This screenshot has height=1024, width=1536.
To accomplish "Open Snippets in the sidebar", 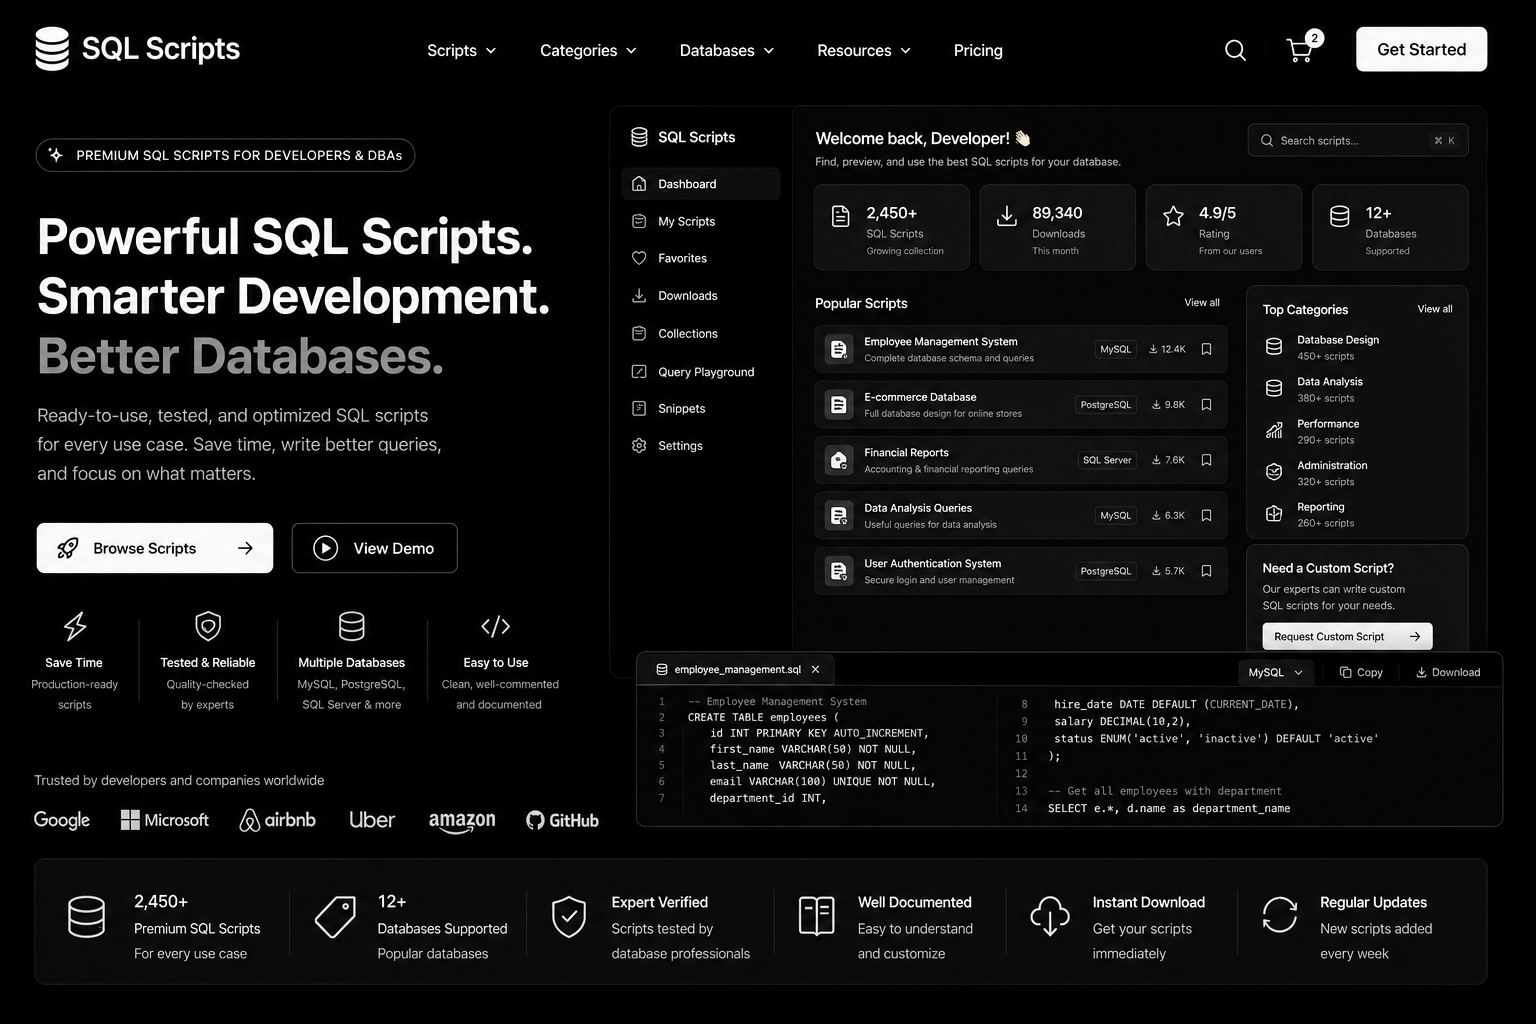I will pyautogui.click(x=701, y=408).
